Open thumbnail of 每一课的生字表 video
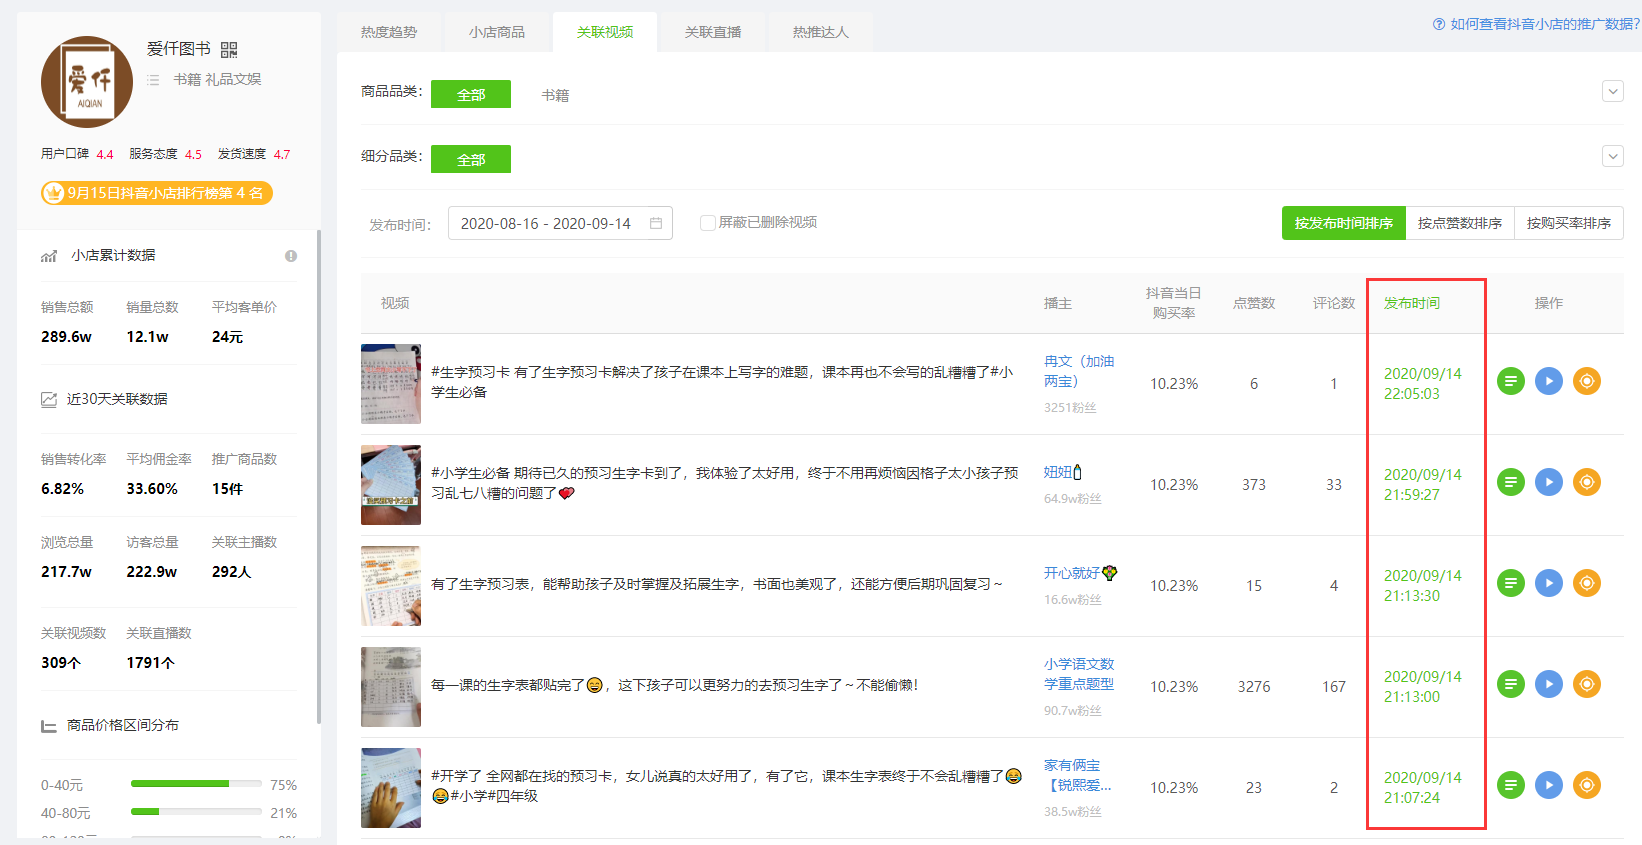This screenshot has height=845, width=1642. 391,687
